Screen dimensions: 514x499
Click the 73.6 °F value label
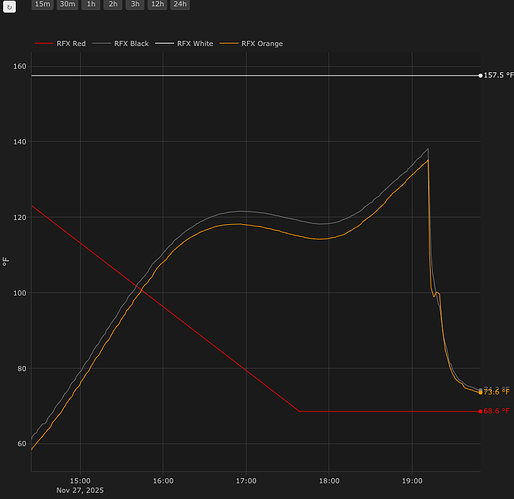[496, 392]
